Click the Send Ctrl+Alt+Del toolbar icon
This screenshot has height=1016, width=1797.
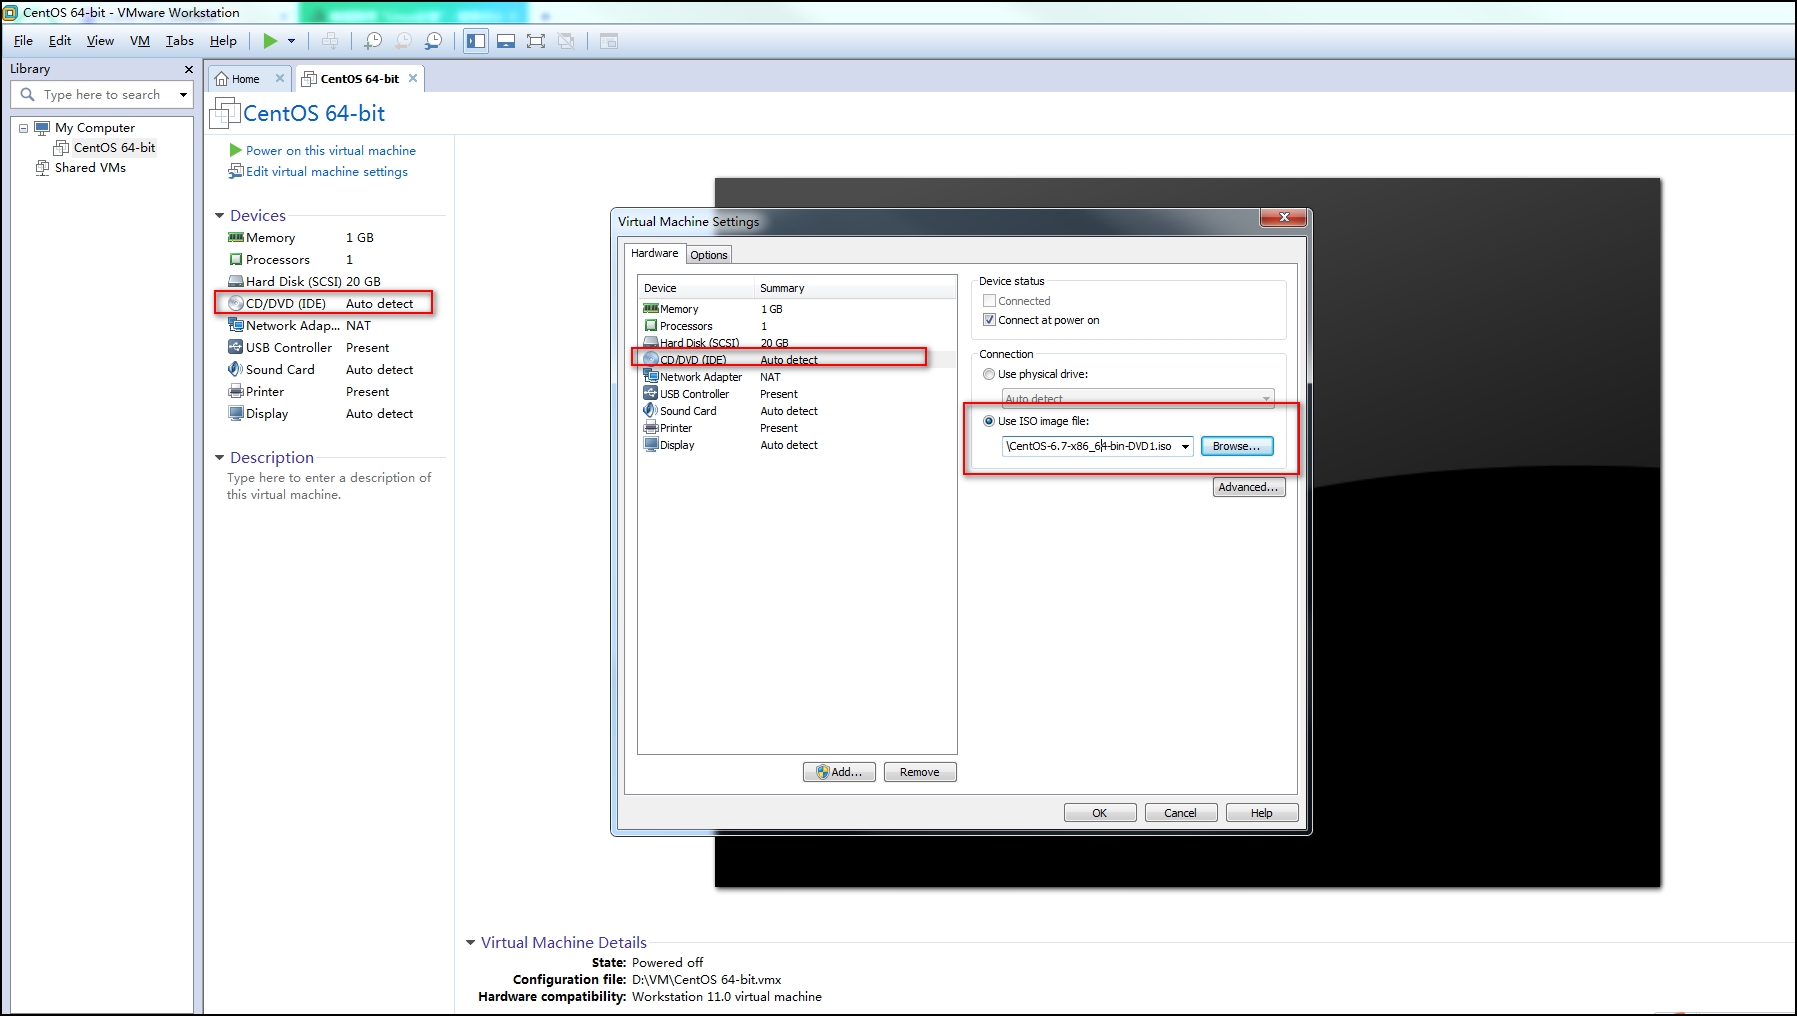pos(330,41)
